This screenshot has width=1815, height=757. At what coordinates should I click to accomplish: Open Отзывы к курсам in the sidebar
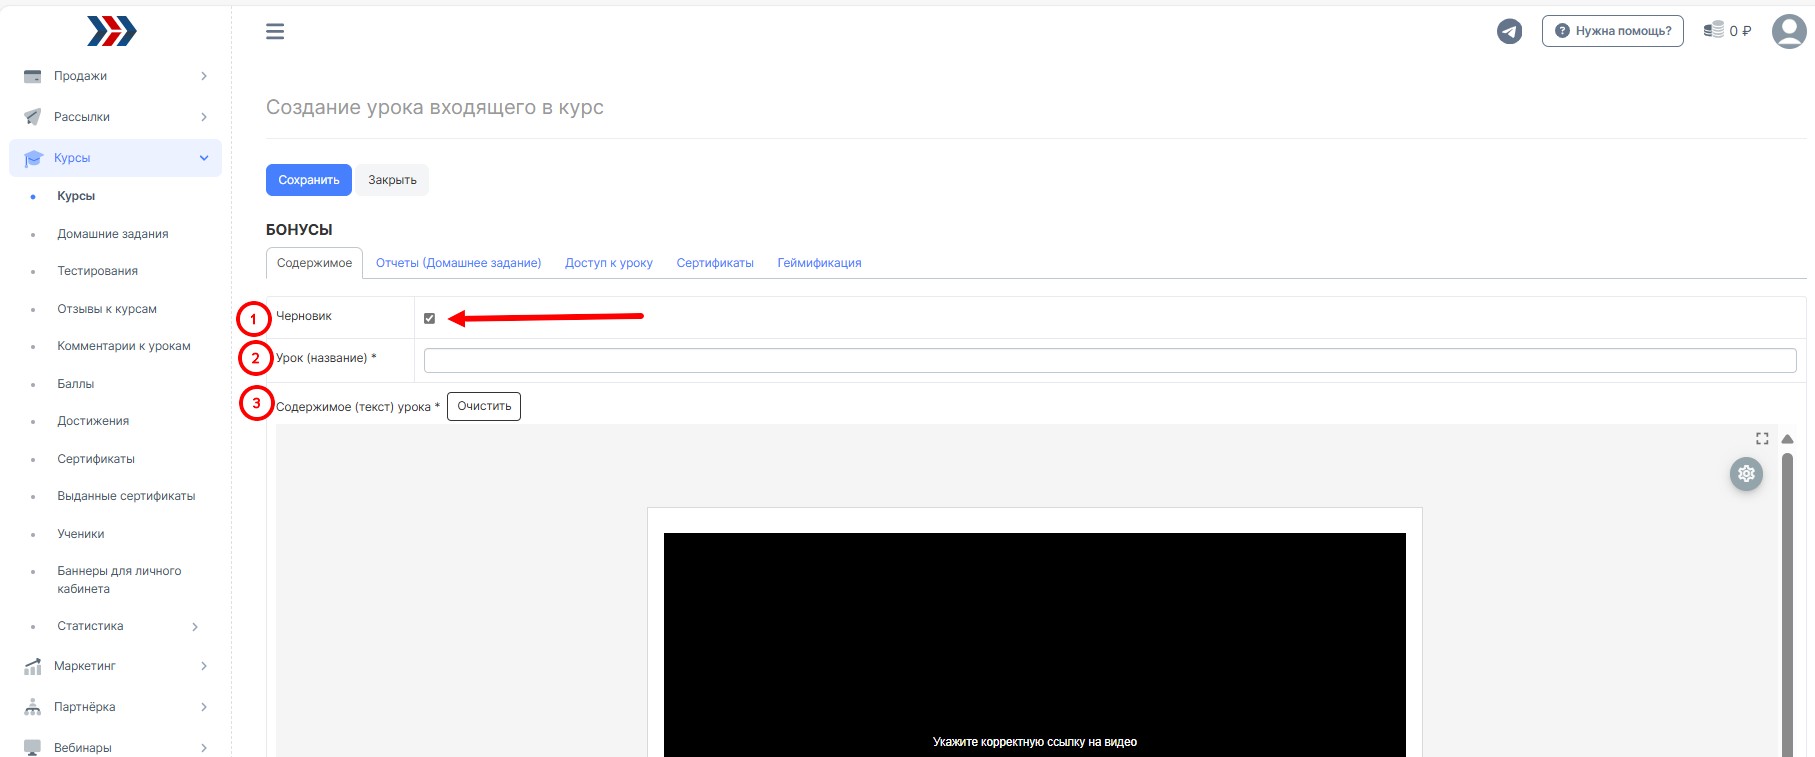(x=107, y=309)
